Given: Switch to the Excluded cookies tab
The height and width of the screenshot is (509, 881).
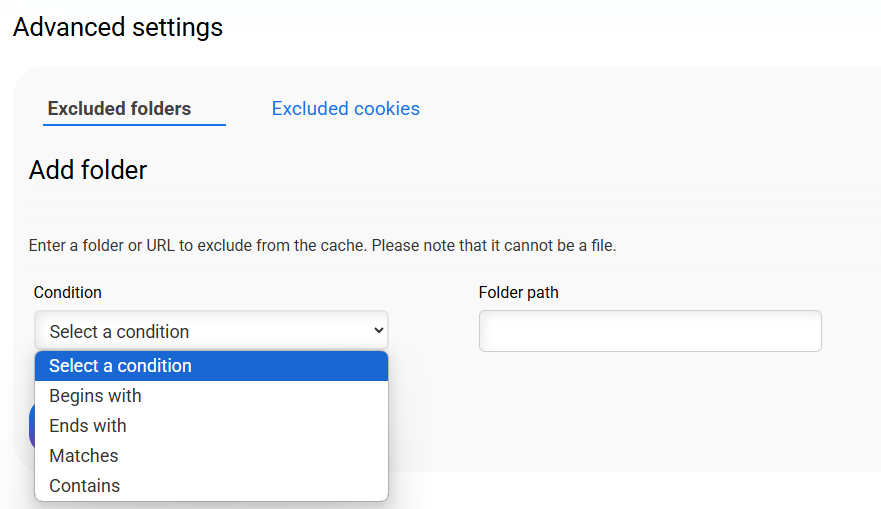Looking at the screenshot, I should point(345,109).
